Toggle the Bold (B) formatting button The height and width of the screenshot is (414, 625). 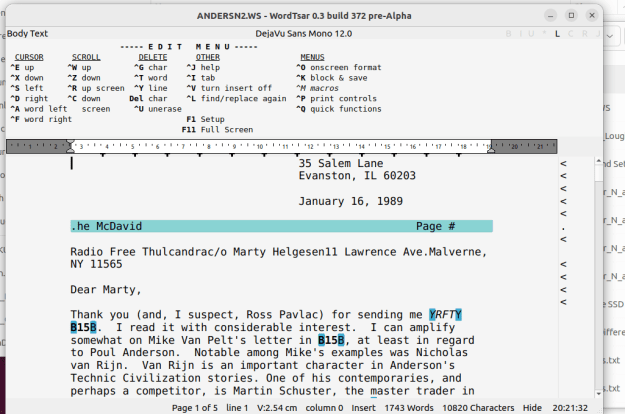point(510,34)
